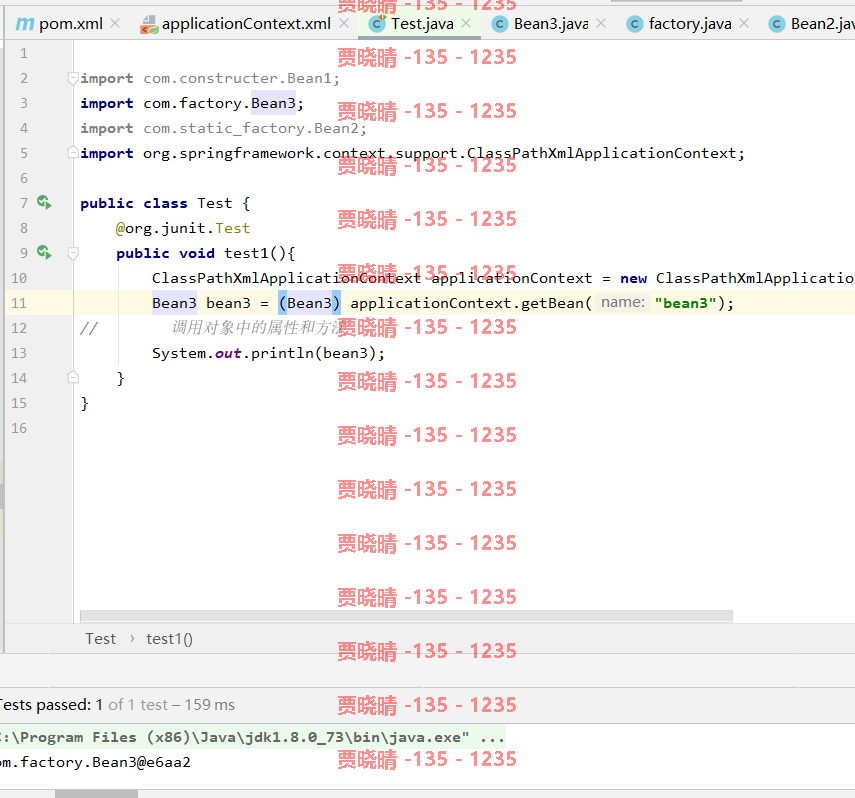This screenshot has width=855, height=798.
Task: Click the 'Tests passed: 1 of 1 test' status
Action: point(117,705)
